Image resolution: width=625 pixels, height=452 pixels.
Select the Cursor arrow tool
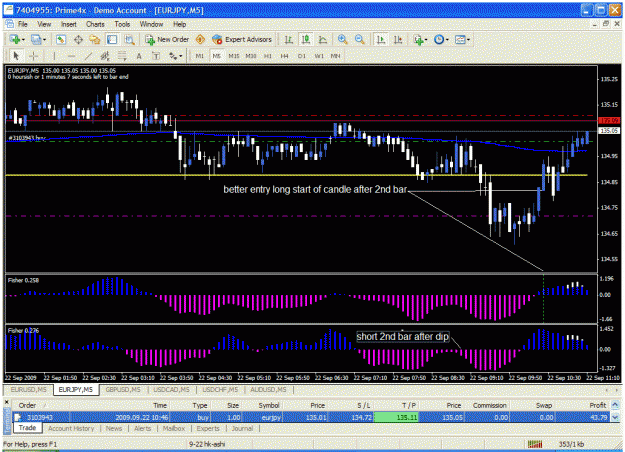point(16,56)
